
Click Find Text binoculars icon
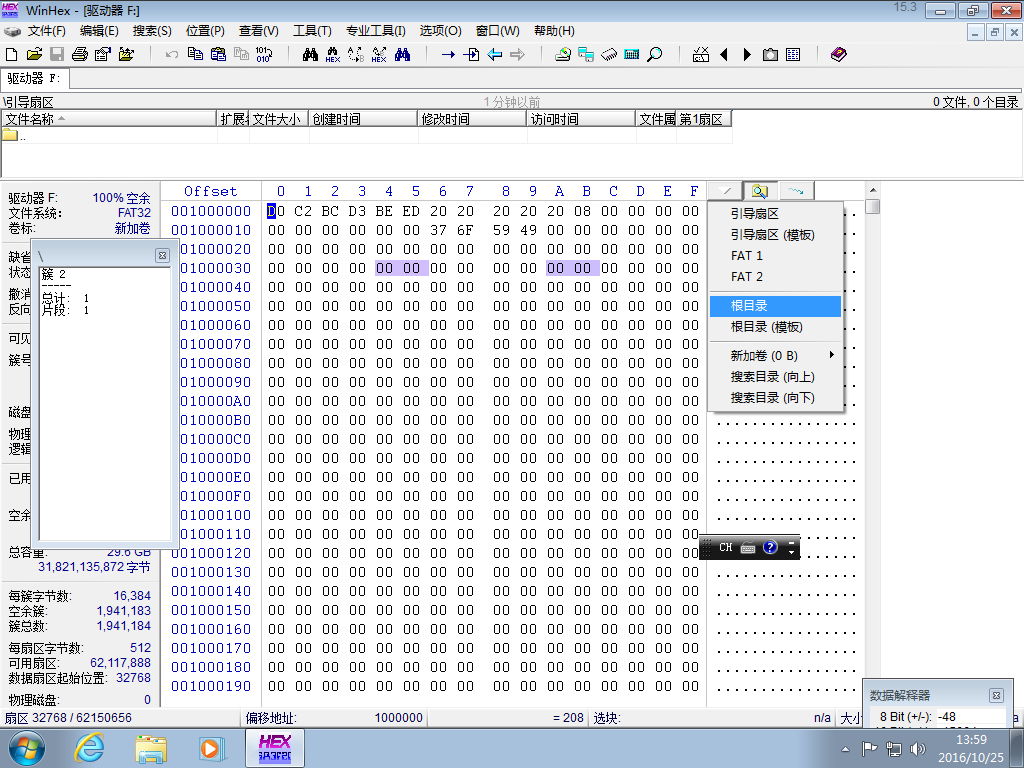point(310,55)
